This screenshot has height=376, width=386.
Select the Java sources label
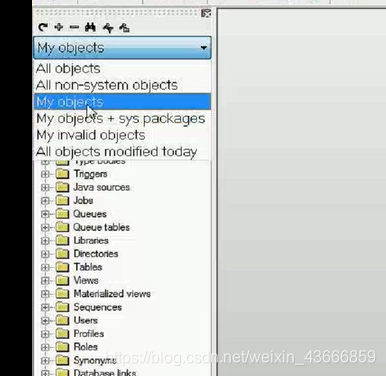tap(102, 187)
